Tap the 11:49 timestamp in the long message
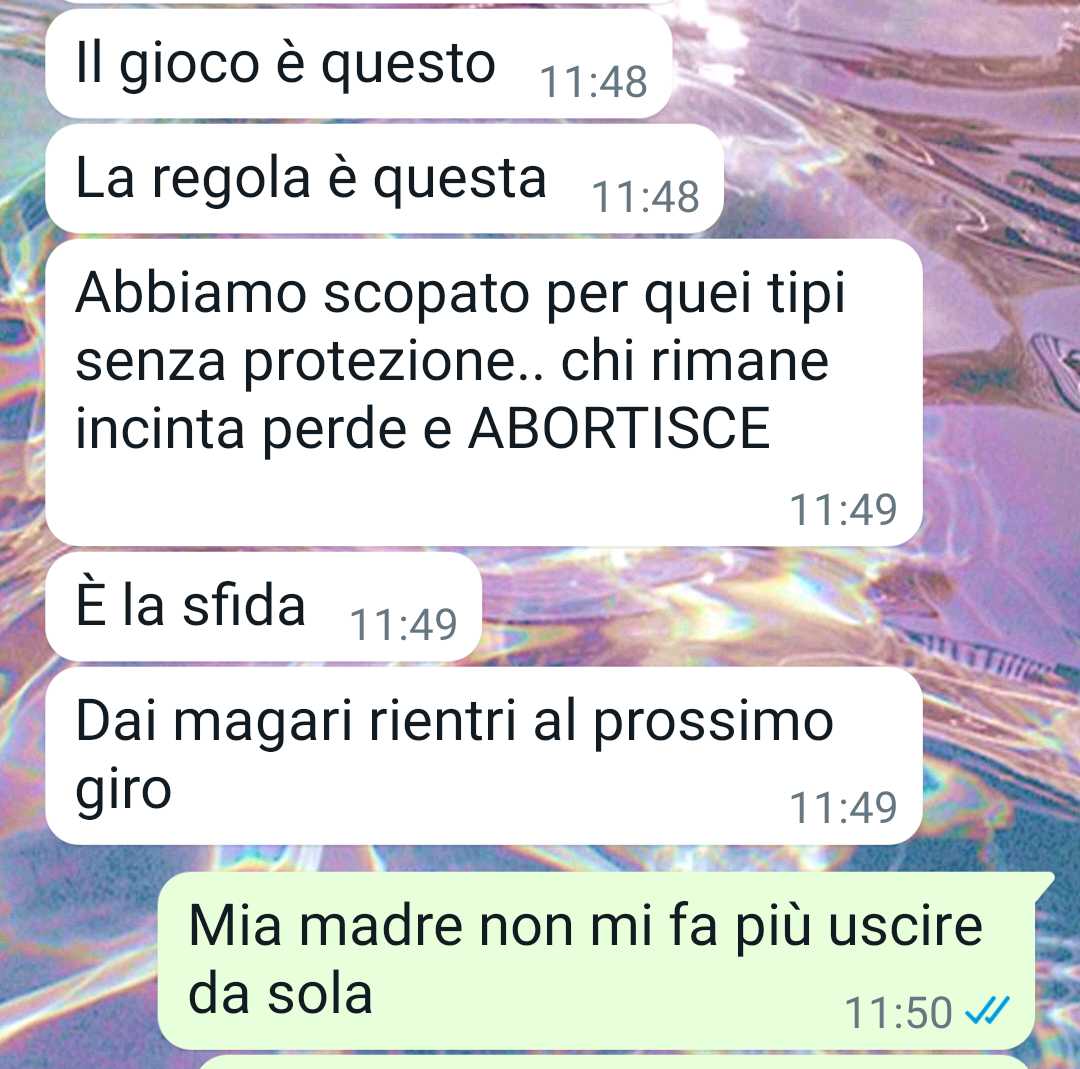 [843, 510]
